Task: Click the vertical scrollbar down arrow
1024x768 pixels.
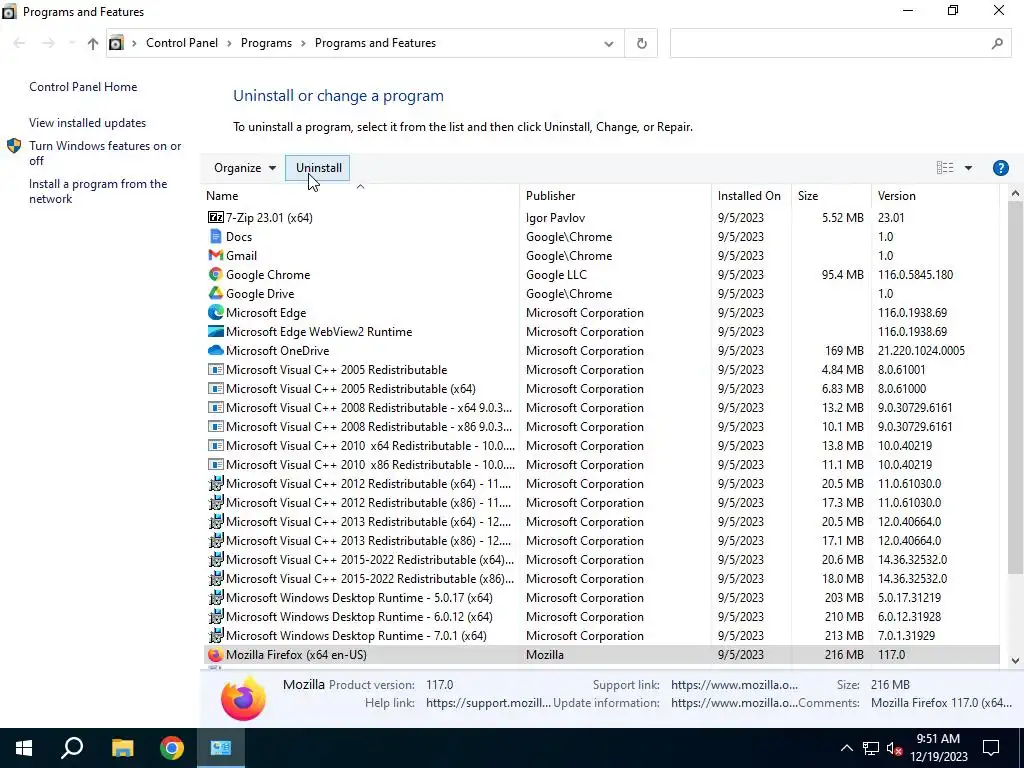Action: pos(1015,660)
